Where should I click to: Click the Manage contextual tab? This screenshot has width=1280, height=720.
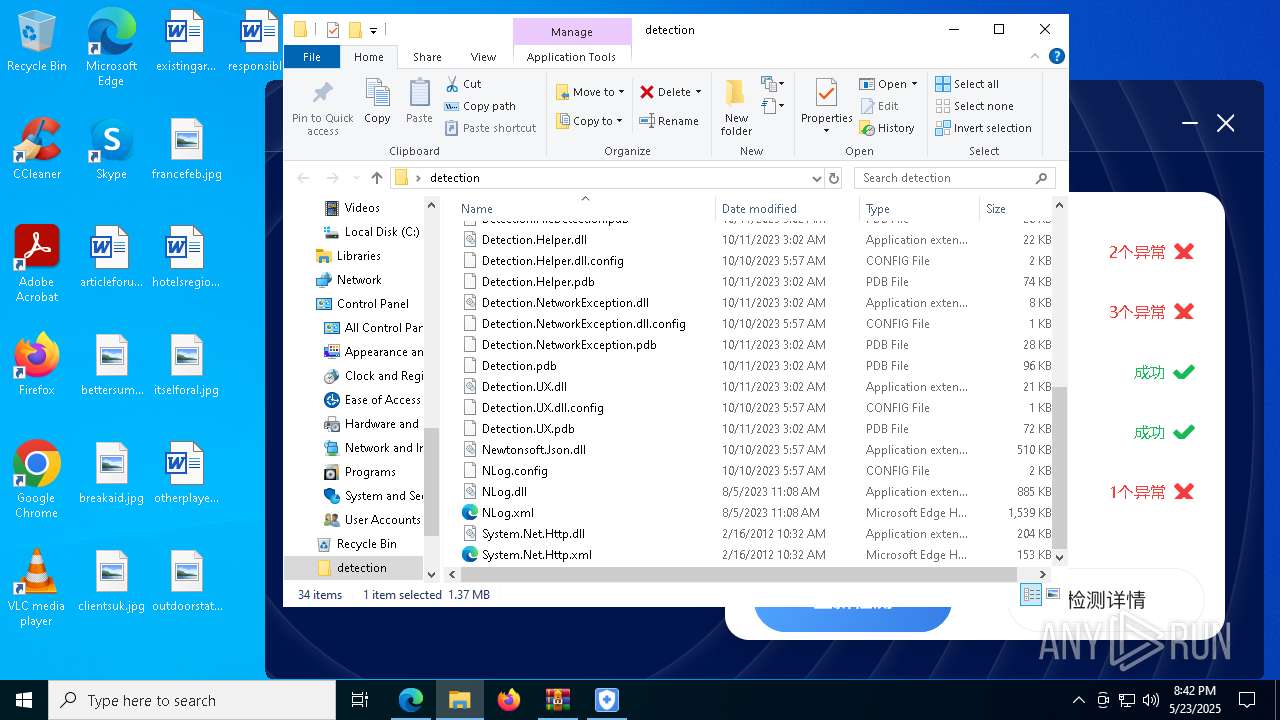(572, 32)
